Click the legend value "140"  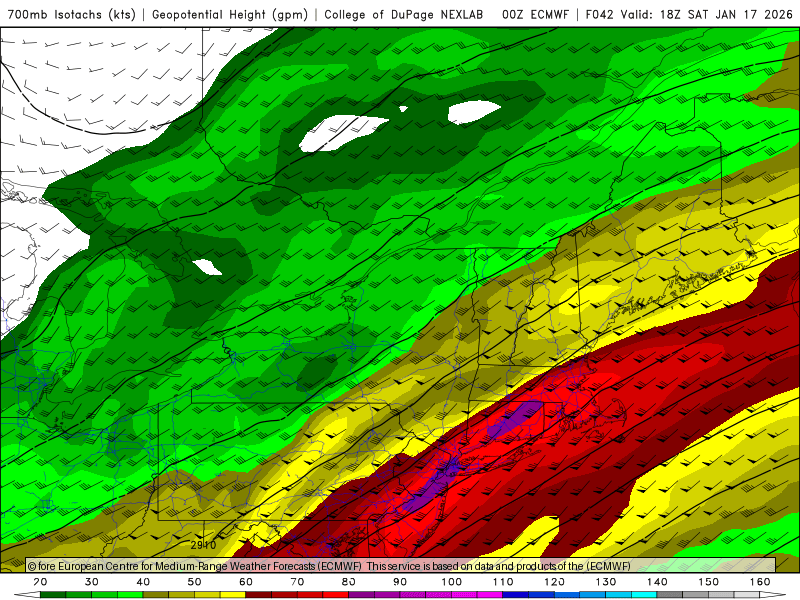[657, 582]
